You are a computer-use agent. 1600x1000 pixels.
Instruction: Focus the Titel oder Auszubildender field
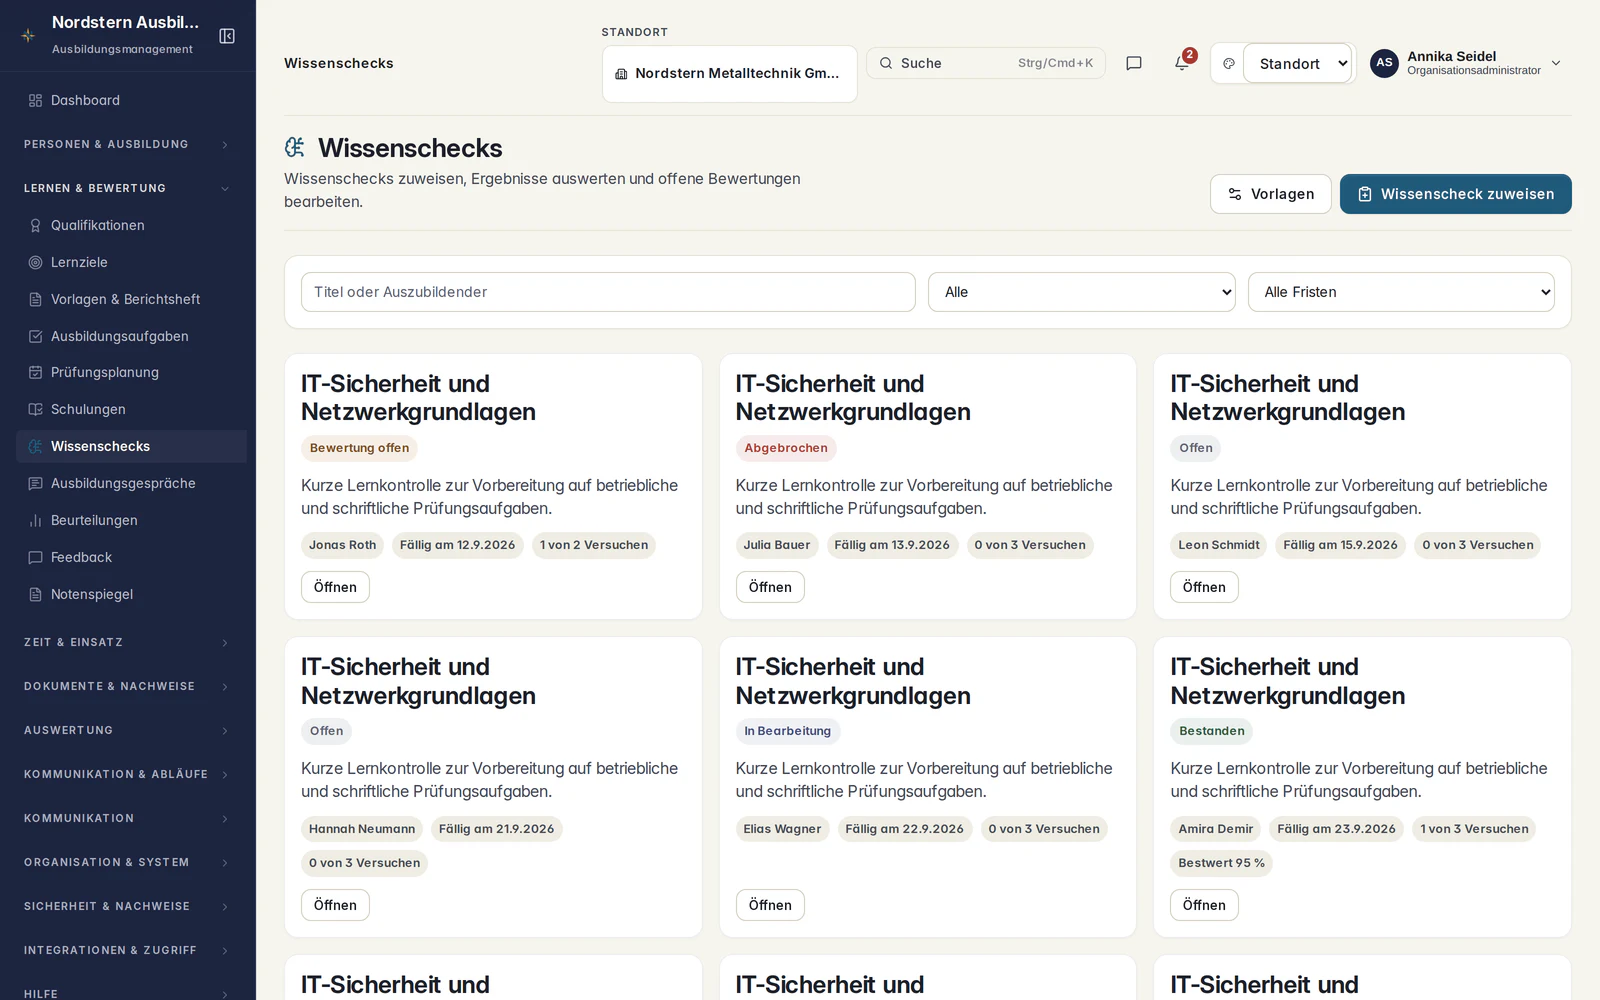point(608,292)
